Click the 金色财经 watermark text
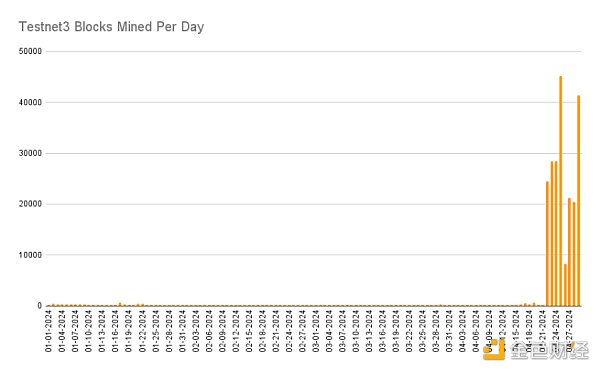 [x=549, y=350]
